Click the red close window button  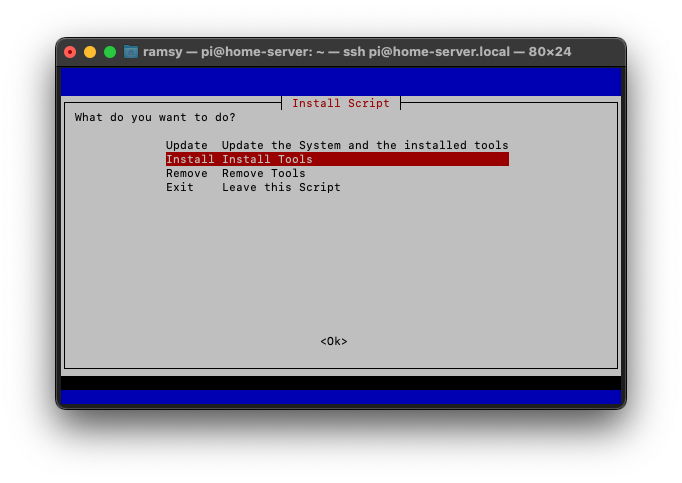pyautogui.click(x=70, y=52)
